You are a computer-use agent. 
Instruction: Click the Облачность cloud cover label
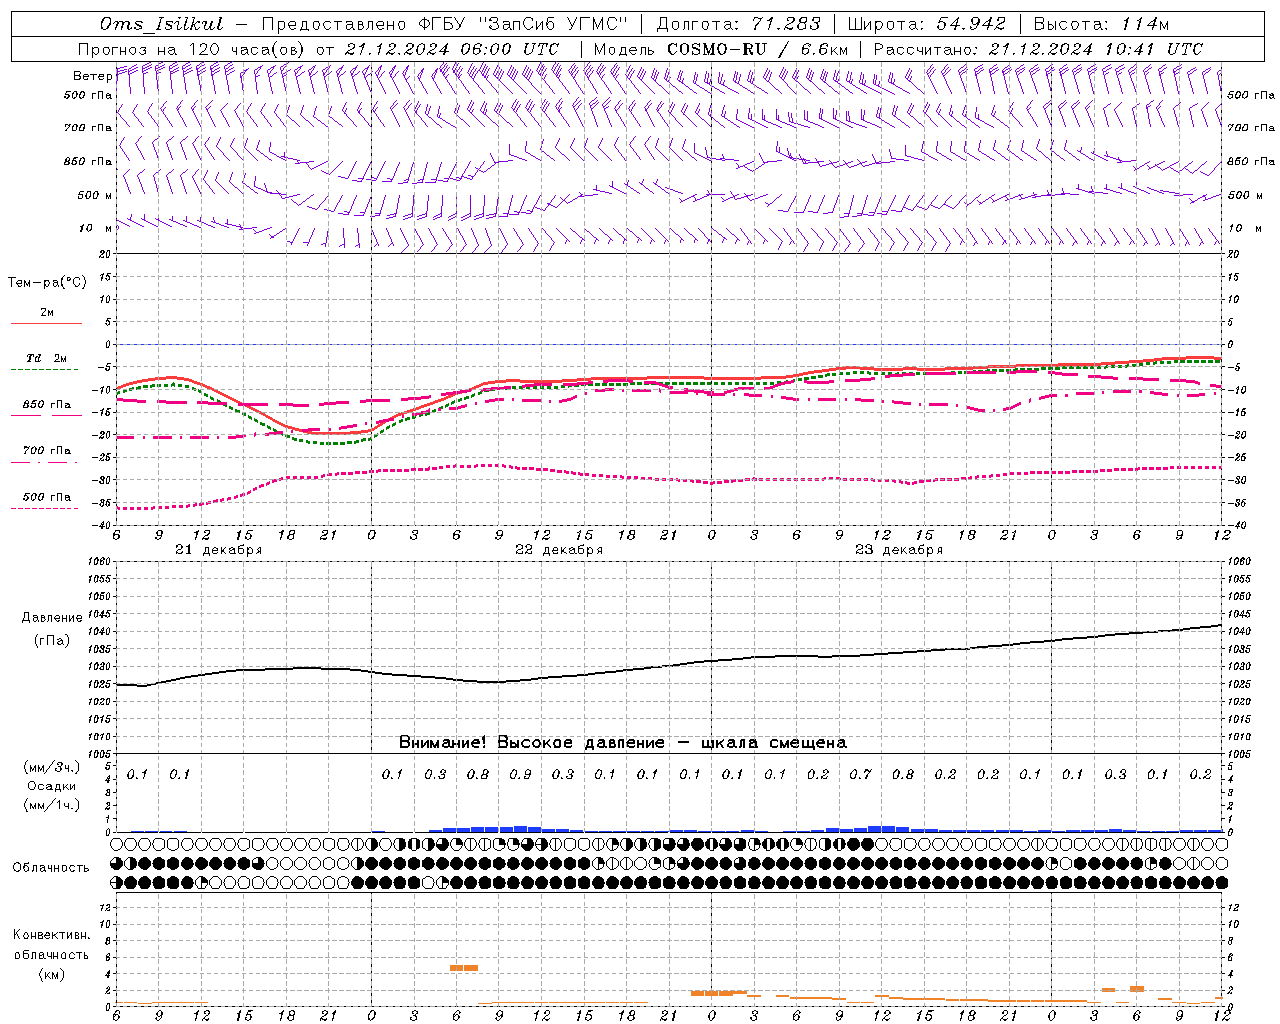click(51, 867)
